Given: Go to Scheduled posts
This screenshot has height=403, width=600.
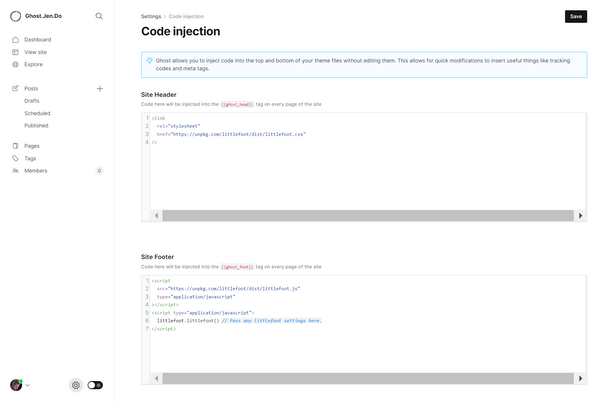Looking at the screenshot, I should coord(37,113).
